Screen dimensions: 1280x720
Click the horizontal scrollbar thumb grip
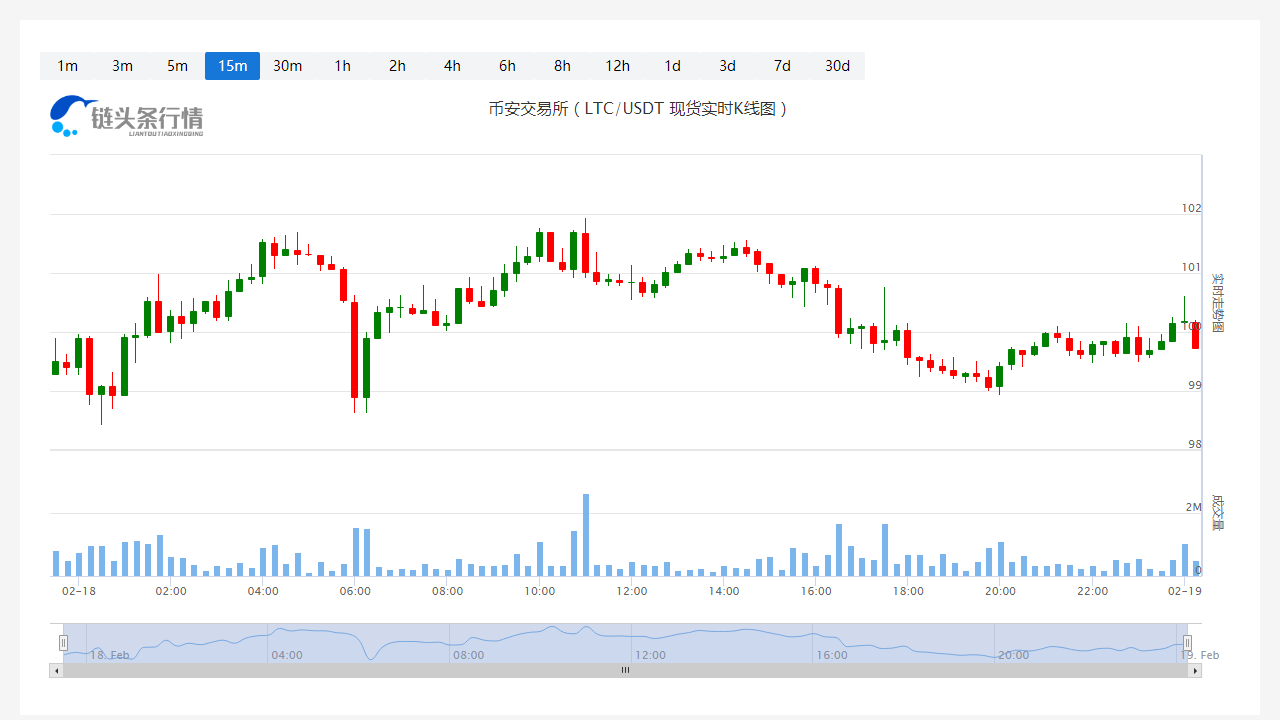[x=625, y=671]
